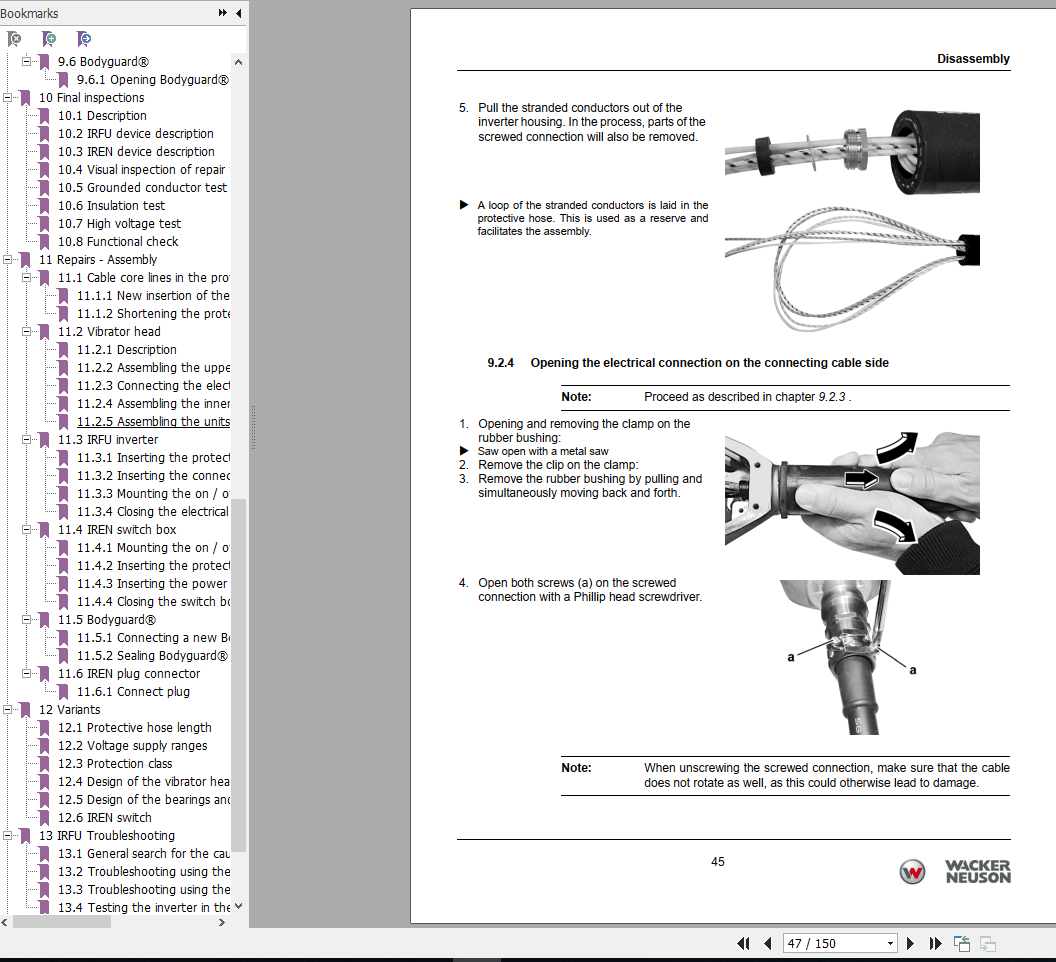Open bookmark 10.2 IRFU device description

coord(135,133)
